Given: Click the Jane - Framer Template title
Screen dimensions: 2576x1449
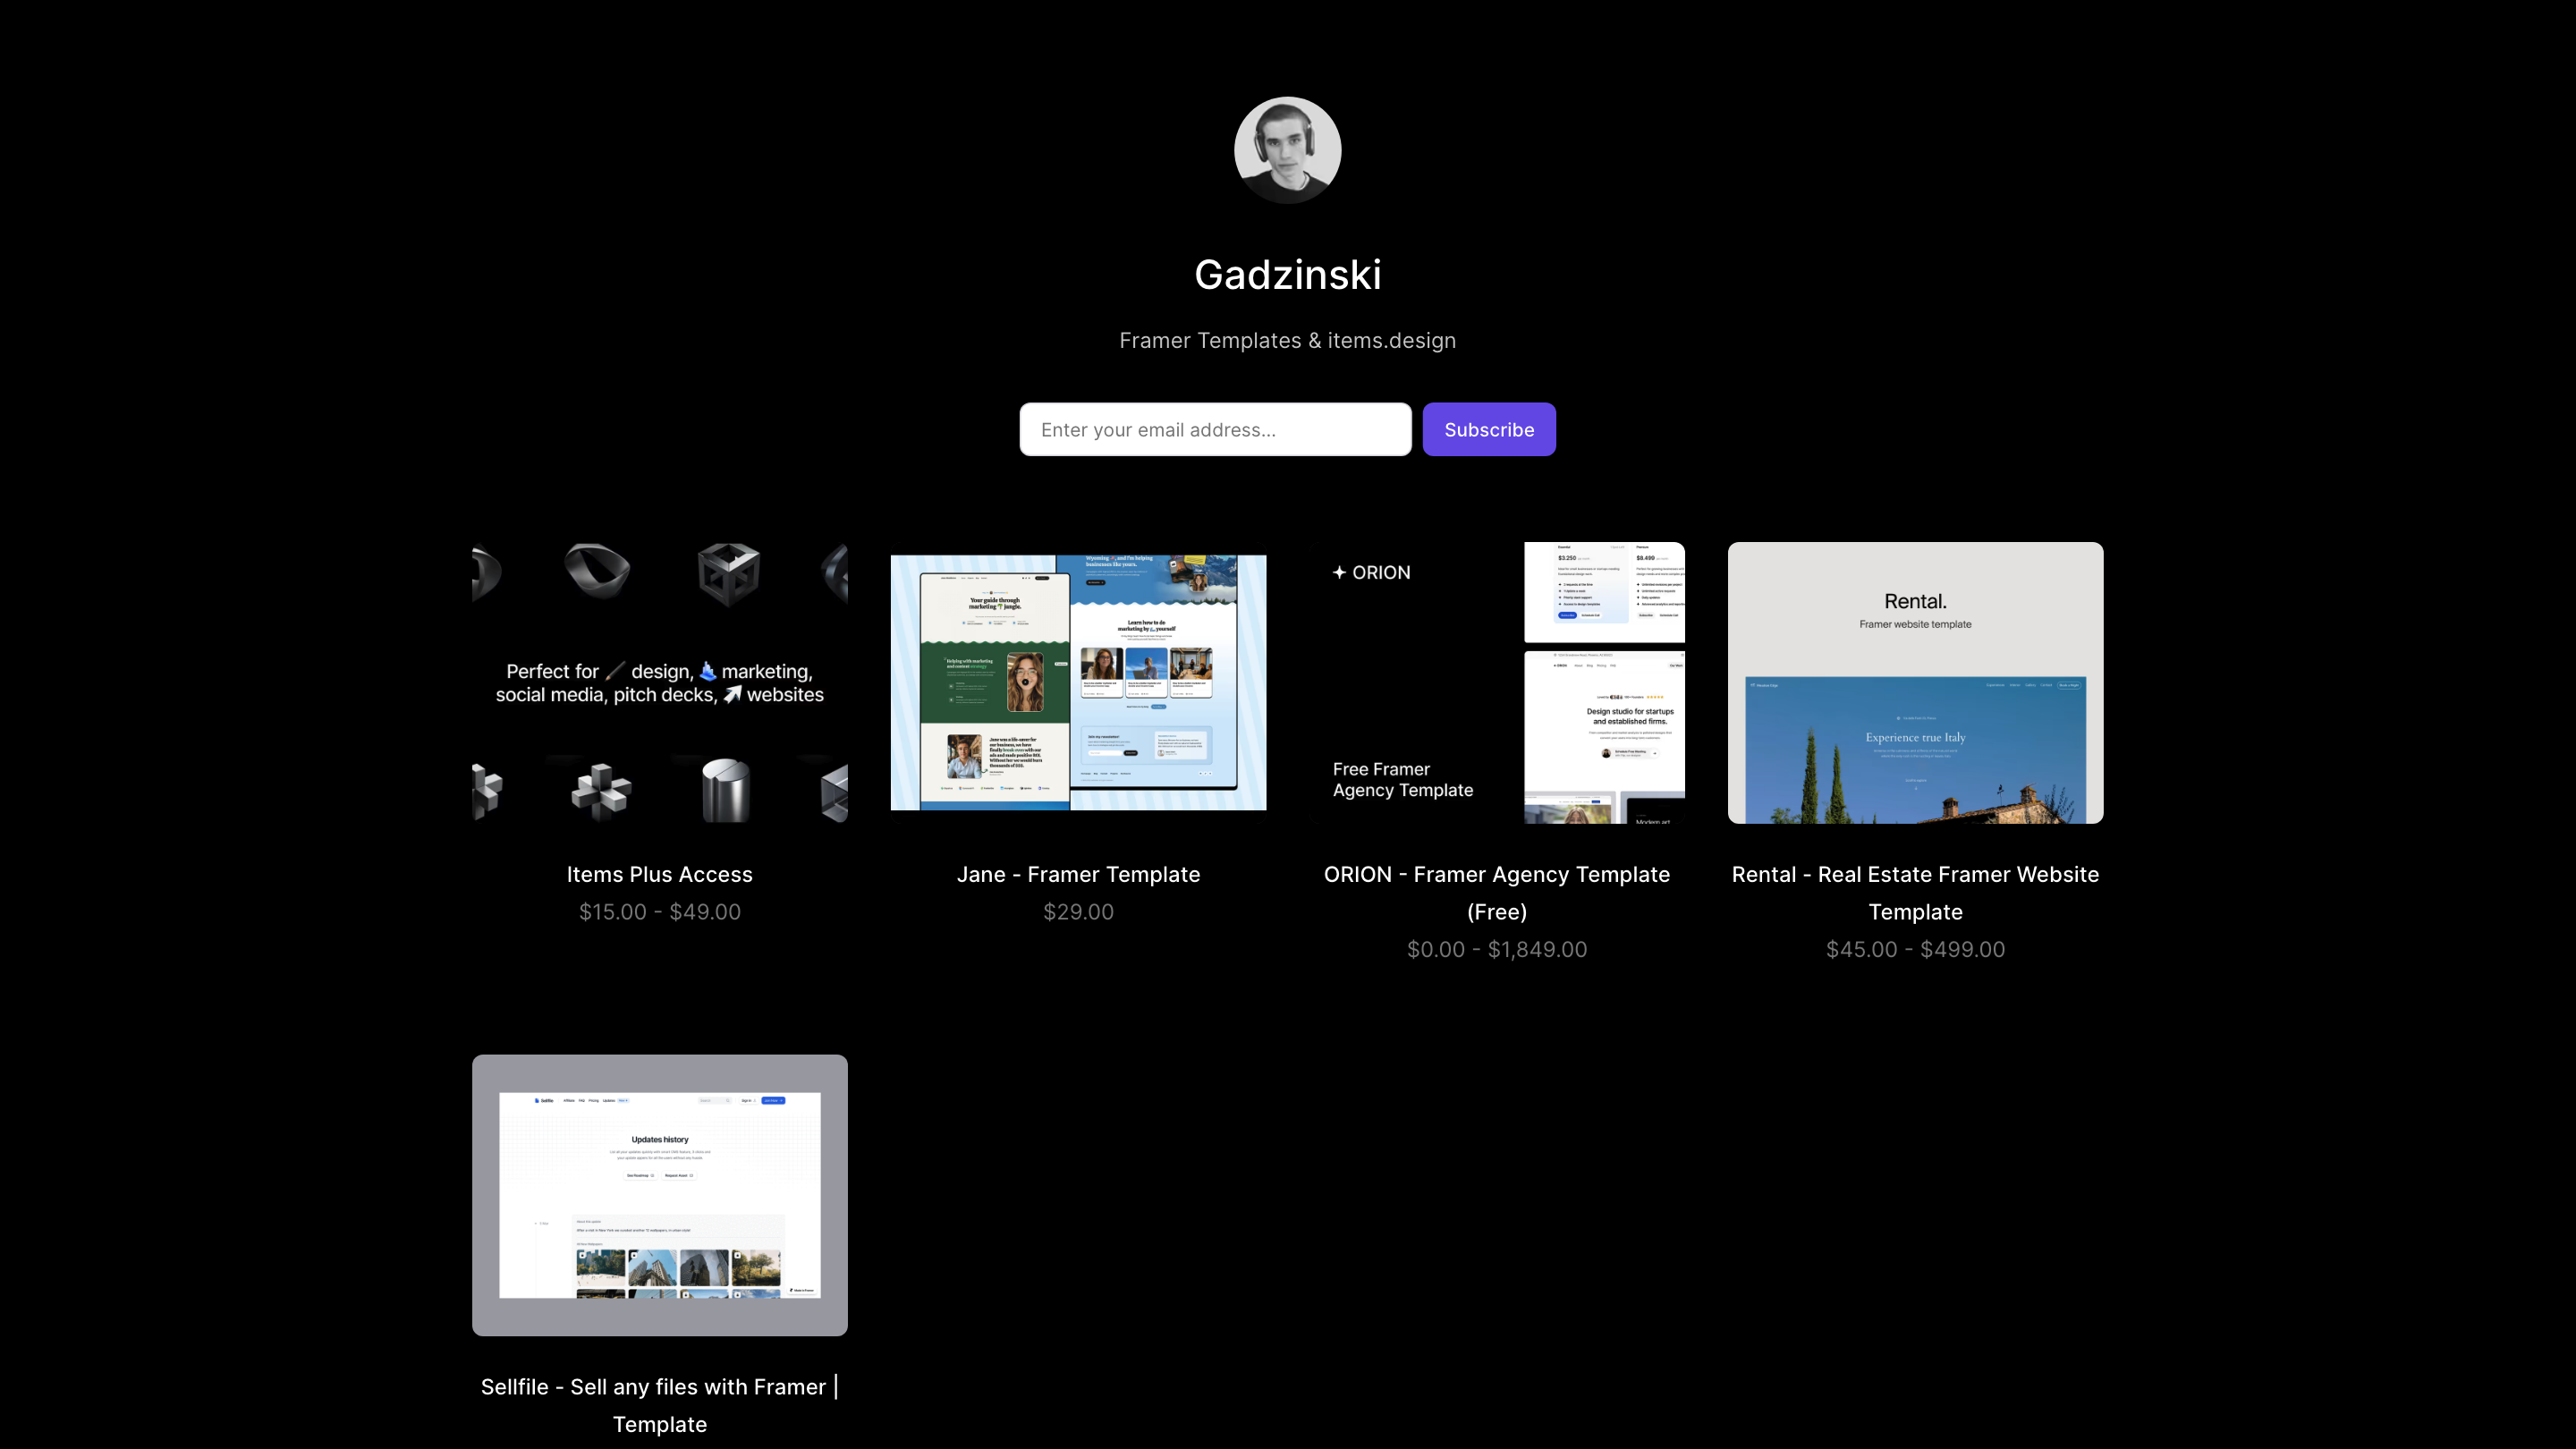Looking at the screenshot, I should coord(1078,874).
